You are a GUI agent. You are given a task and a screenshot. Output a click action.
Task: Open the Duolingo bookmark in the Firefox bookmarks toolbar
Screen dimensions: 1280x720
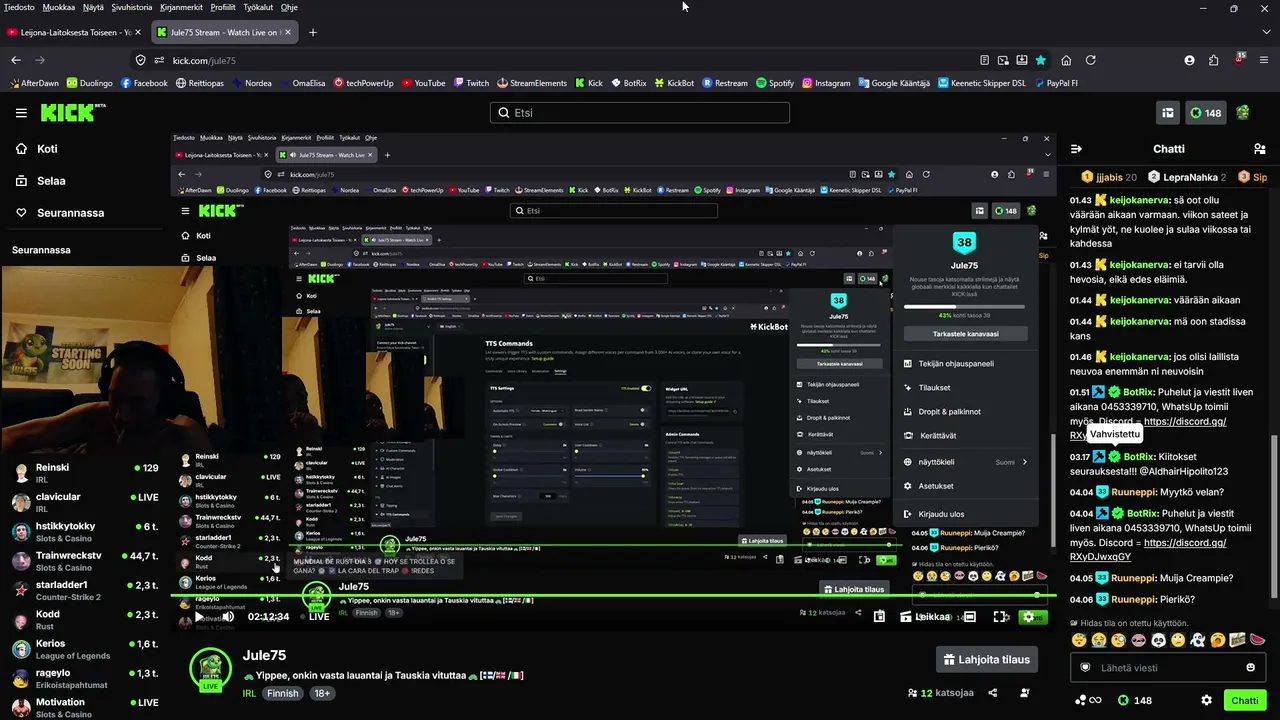(89, 83)
